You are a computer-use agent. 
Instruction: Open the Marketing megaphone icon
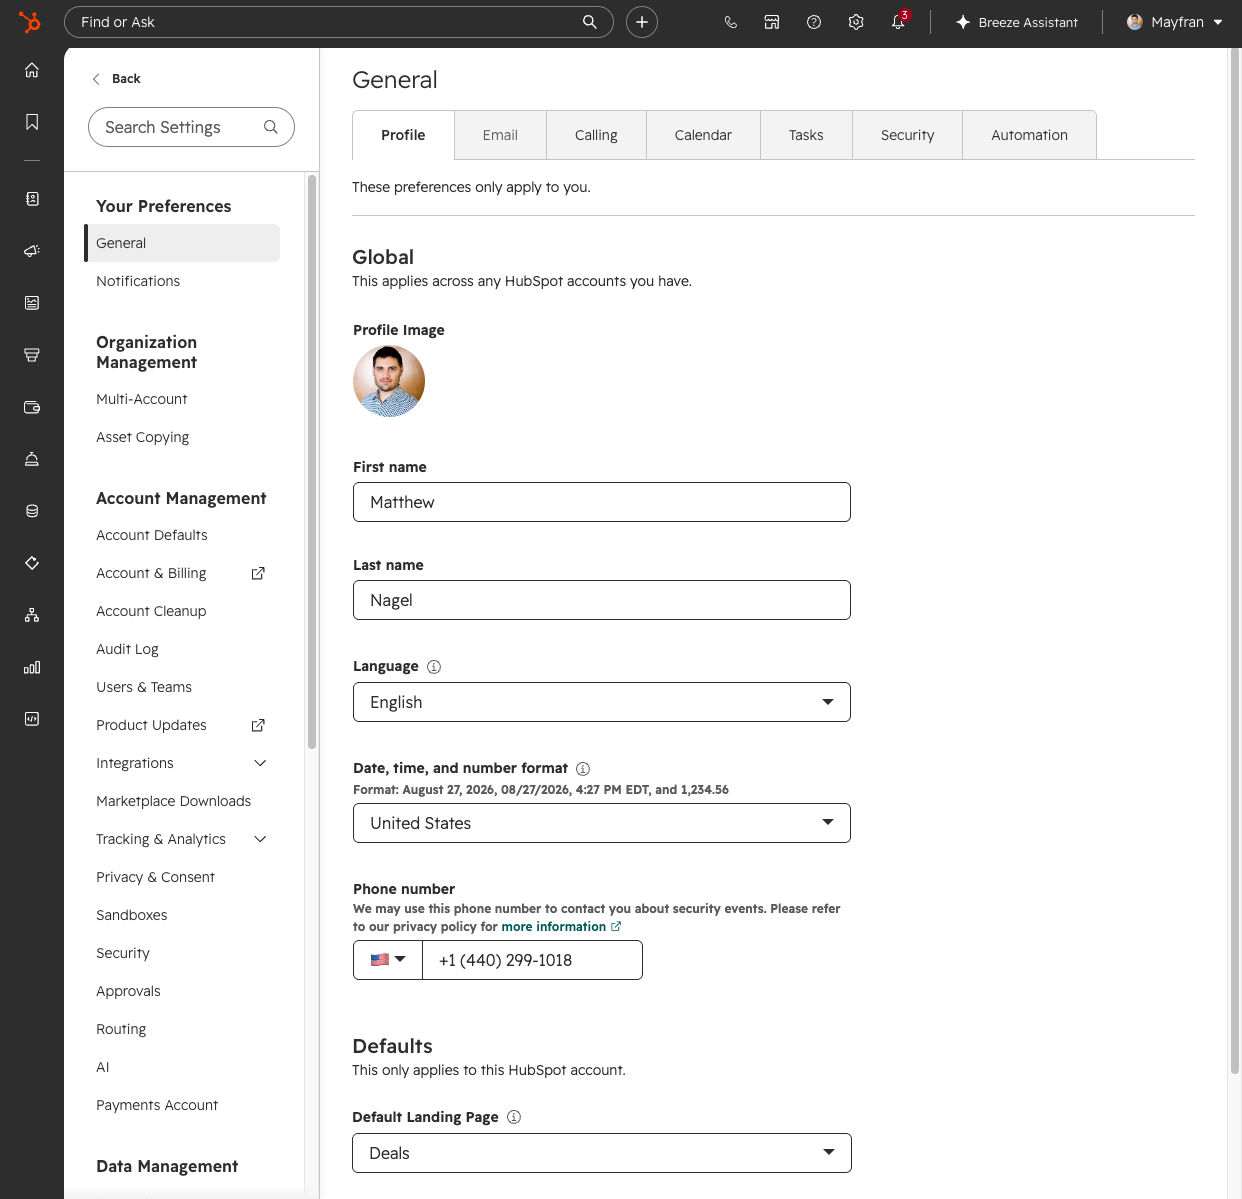point(32,251)
